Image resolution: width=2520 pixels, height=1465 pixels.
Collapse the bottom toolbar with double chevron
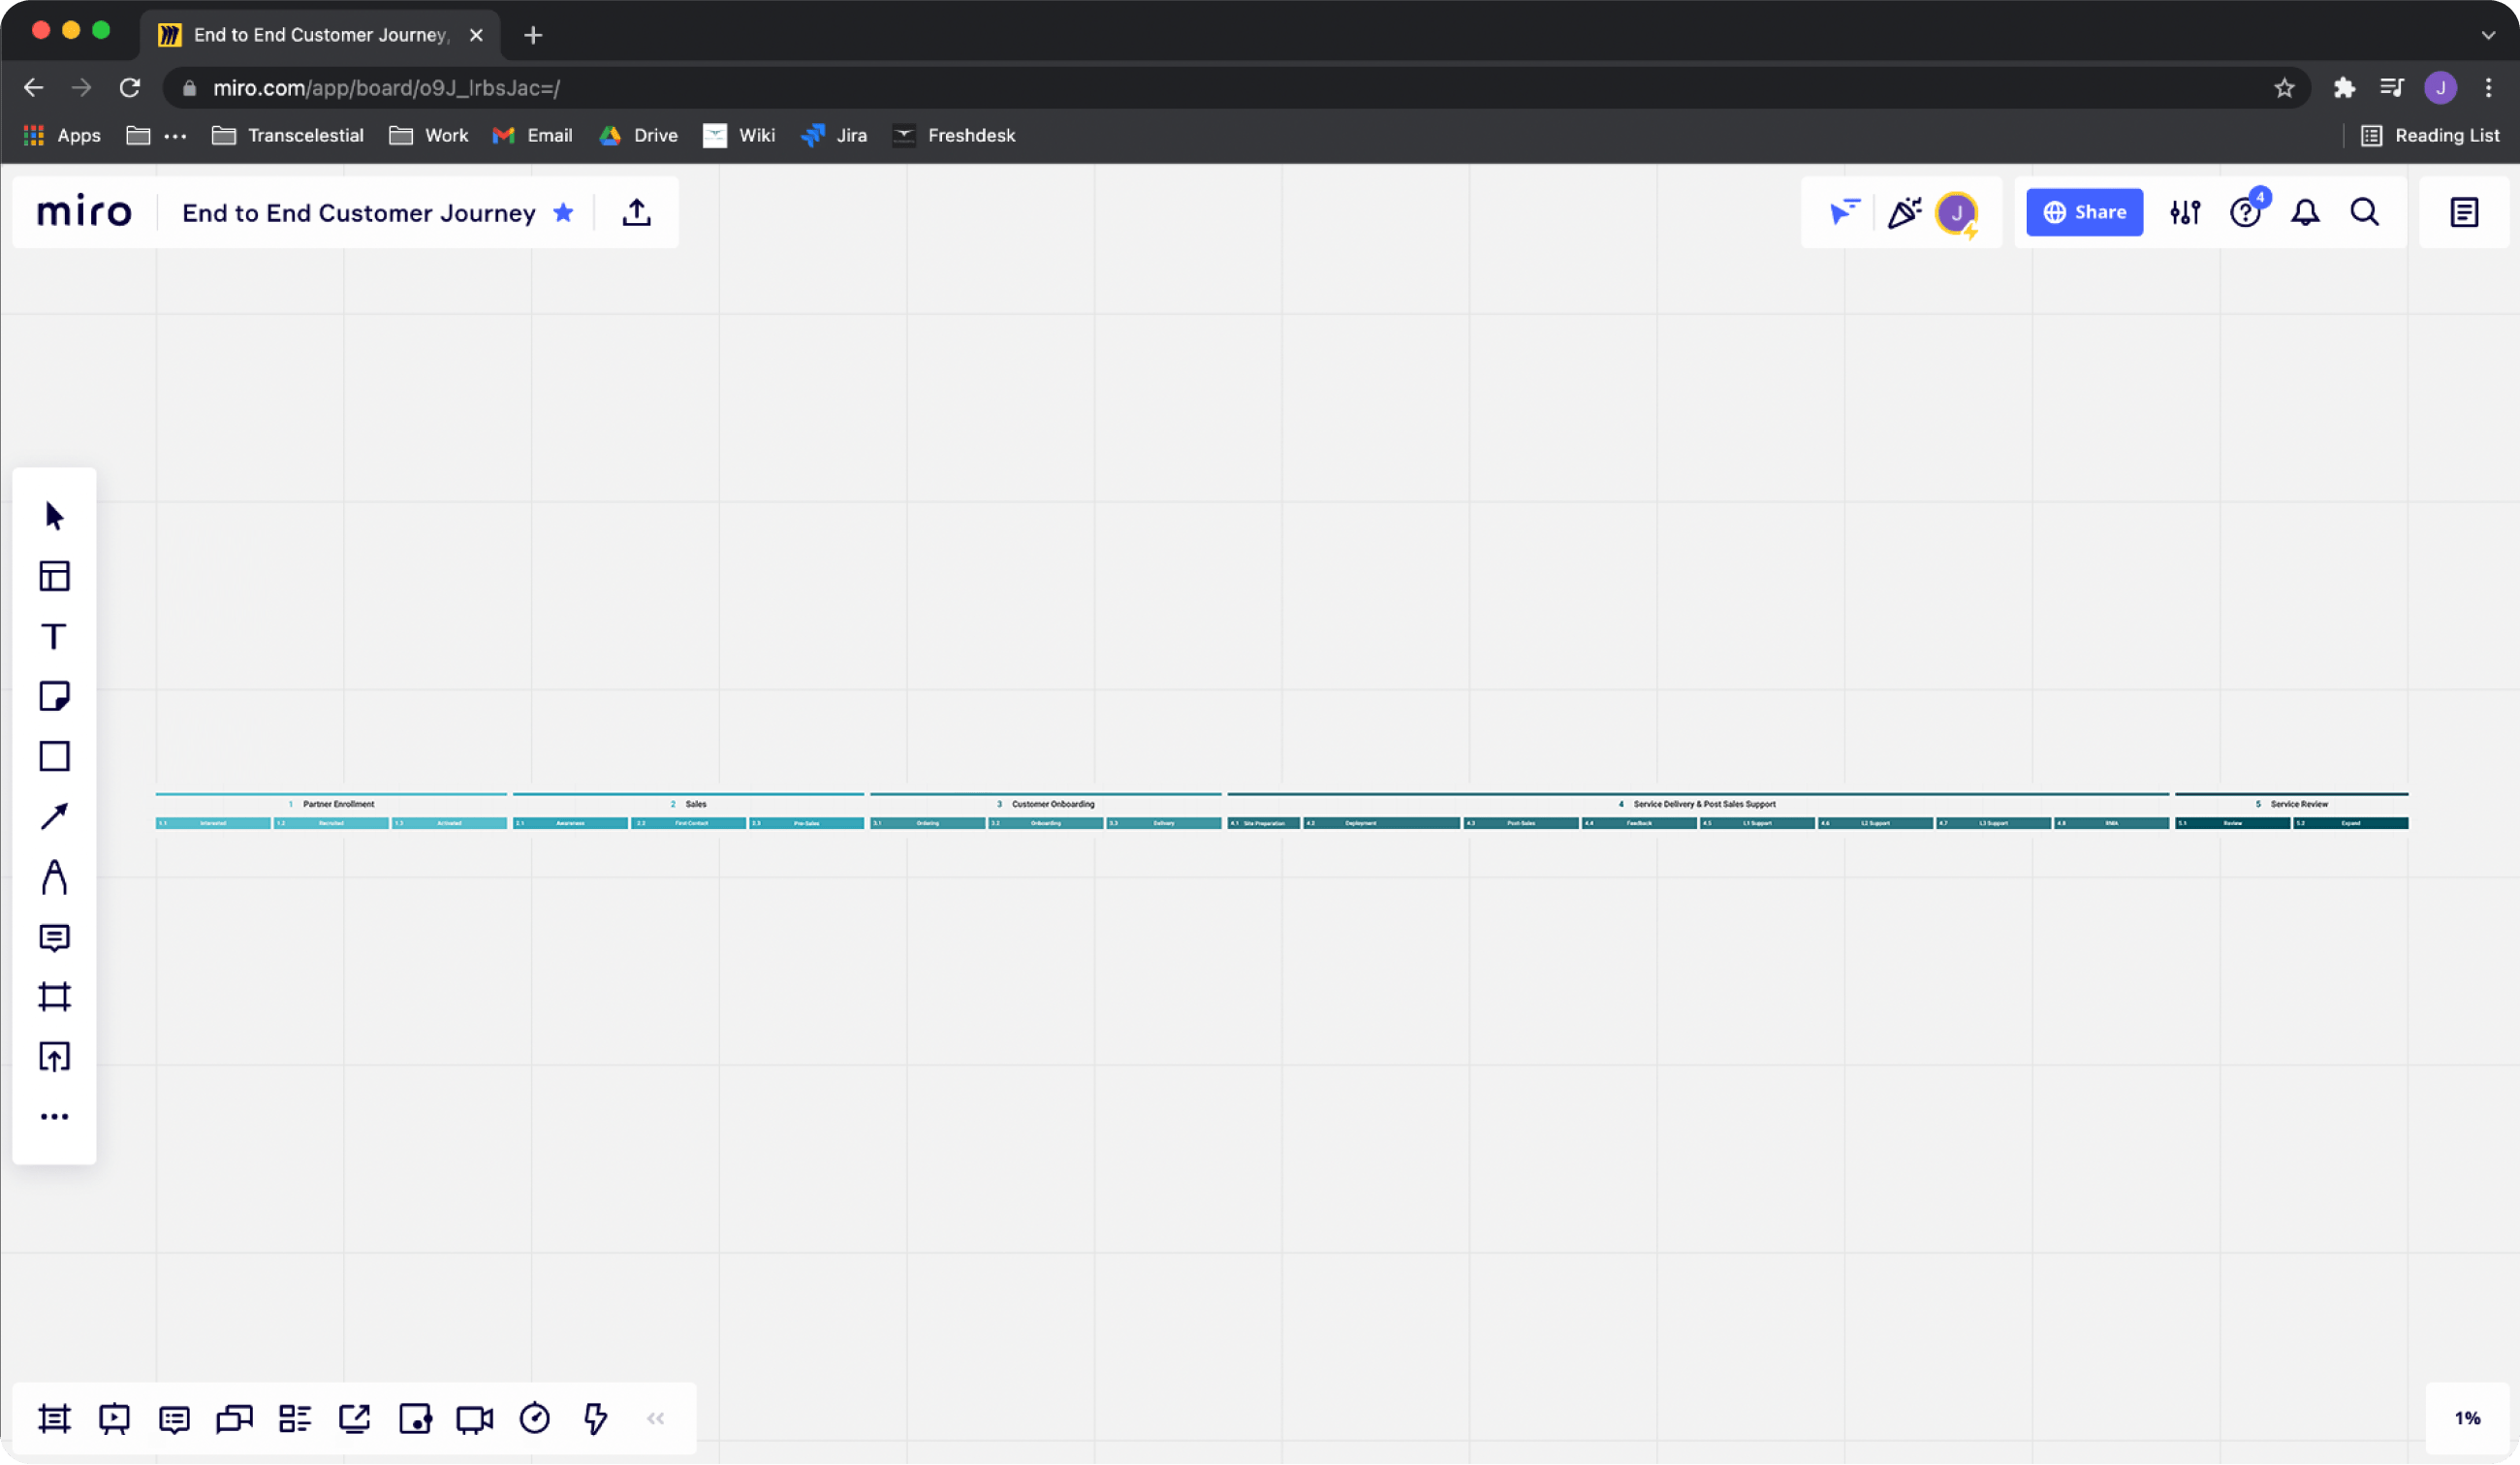[655, 1419]
